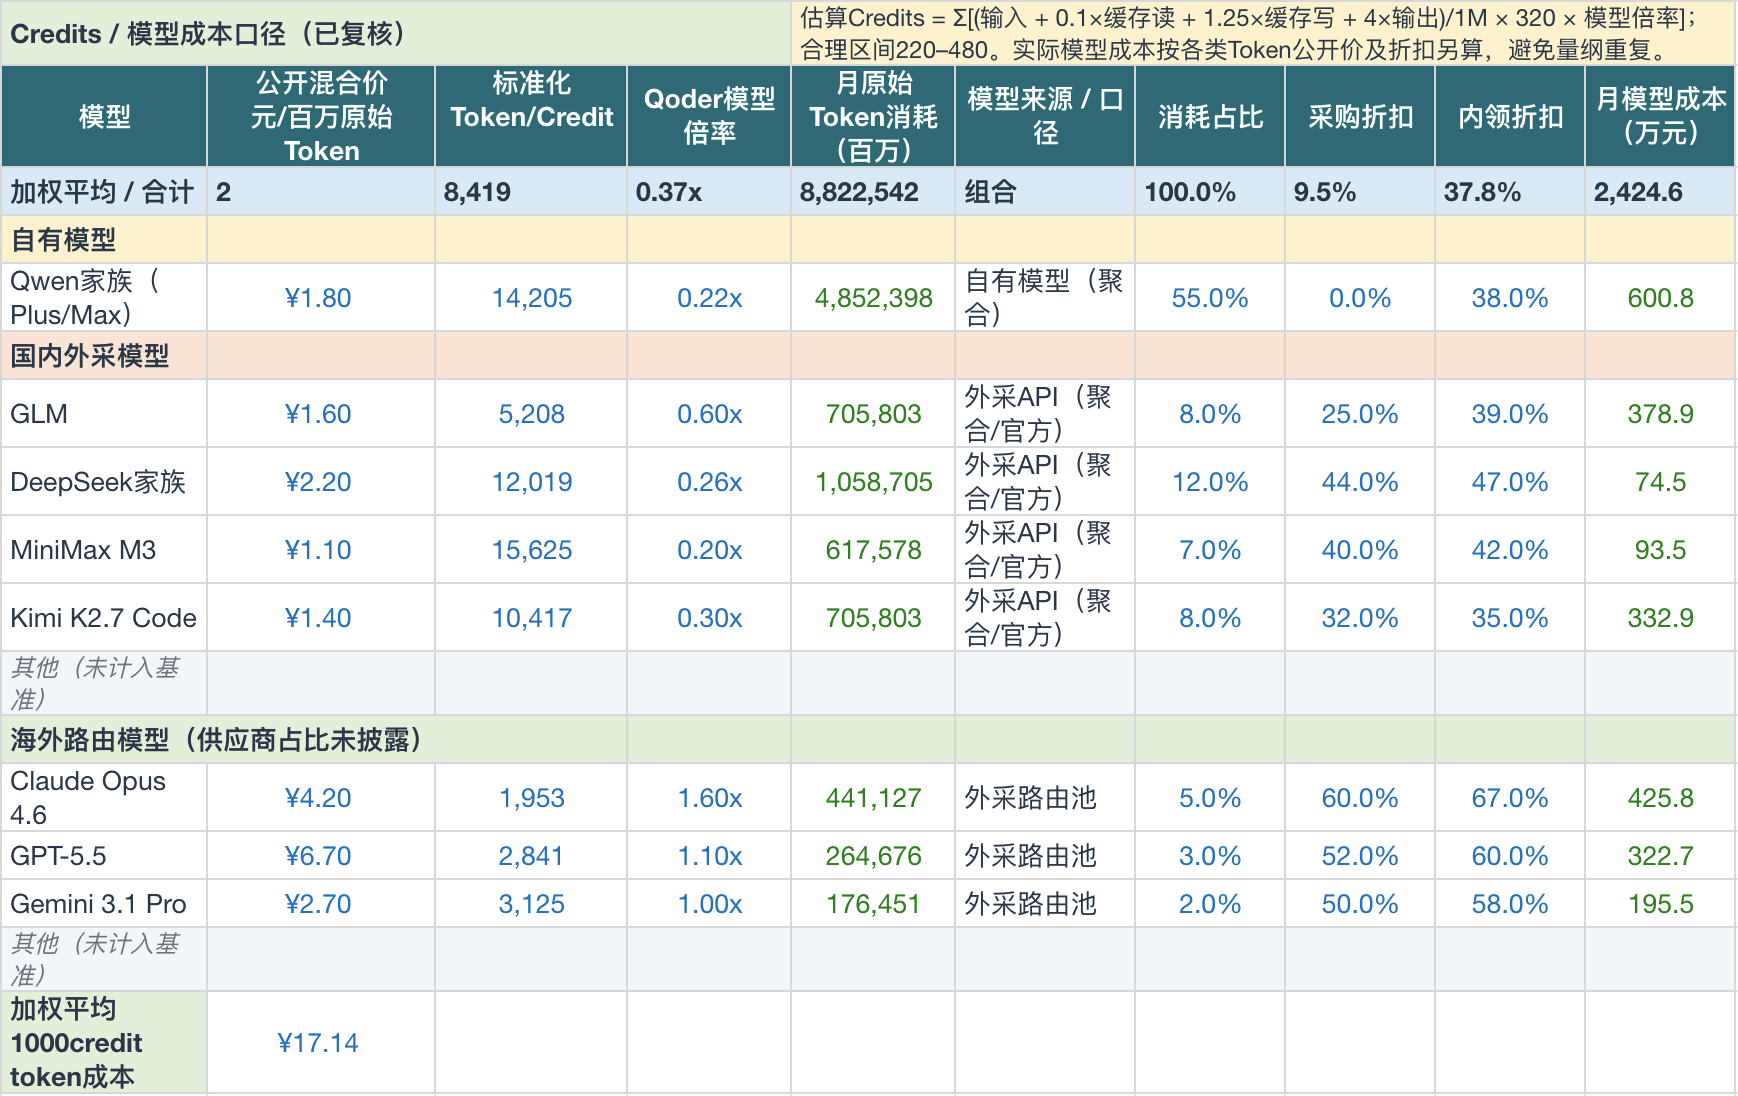Select the 采购折扣 header cell
The width and height of the screenshot is (1738, 1096).
(x=1360, y=117)
